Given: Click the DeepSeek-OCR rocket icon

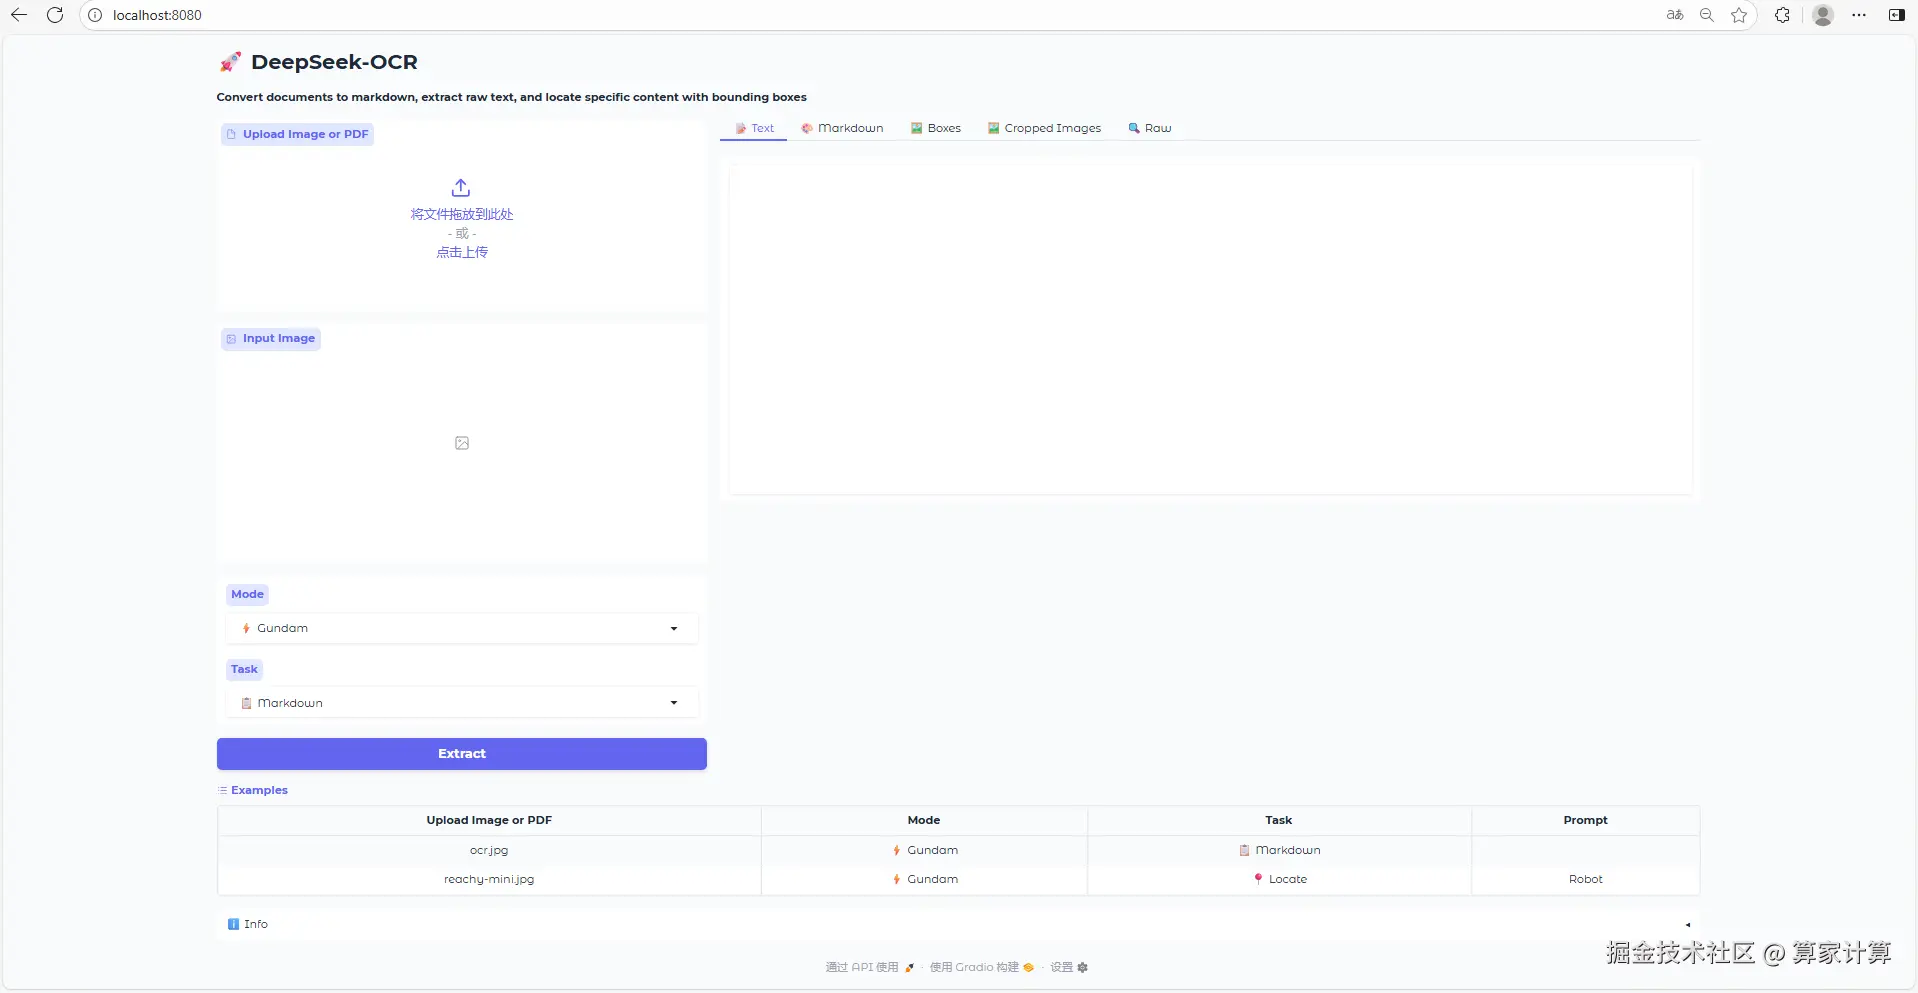Looking at the screenshot, I should point(230,62).
